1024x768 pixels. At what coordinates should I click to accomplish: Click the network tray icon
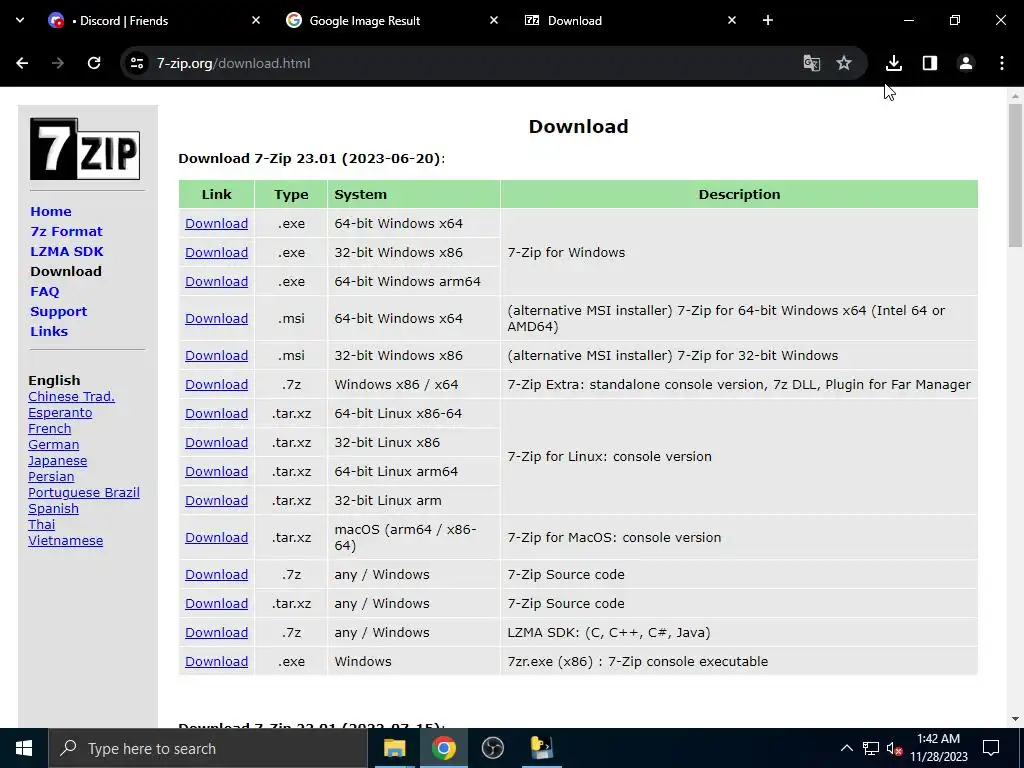point(870,748)
